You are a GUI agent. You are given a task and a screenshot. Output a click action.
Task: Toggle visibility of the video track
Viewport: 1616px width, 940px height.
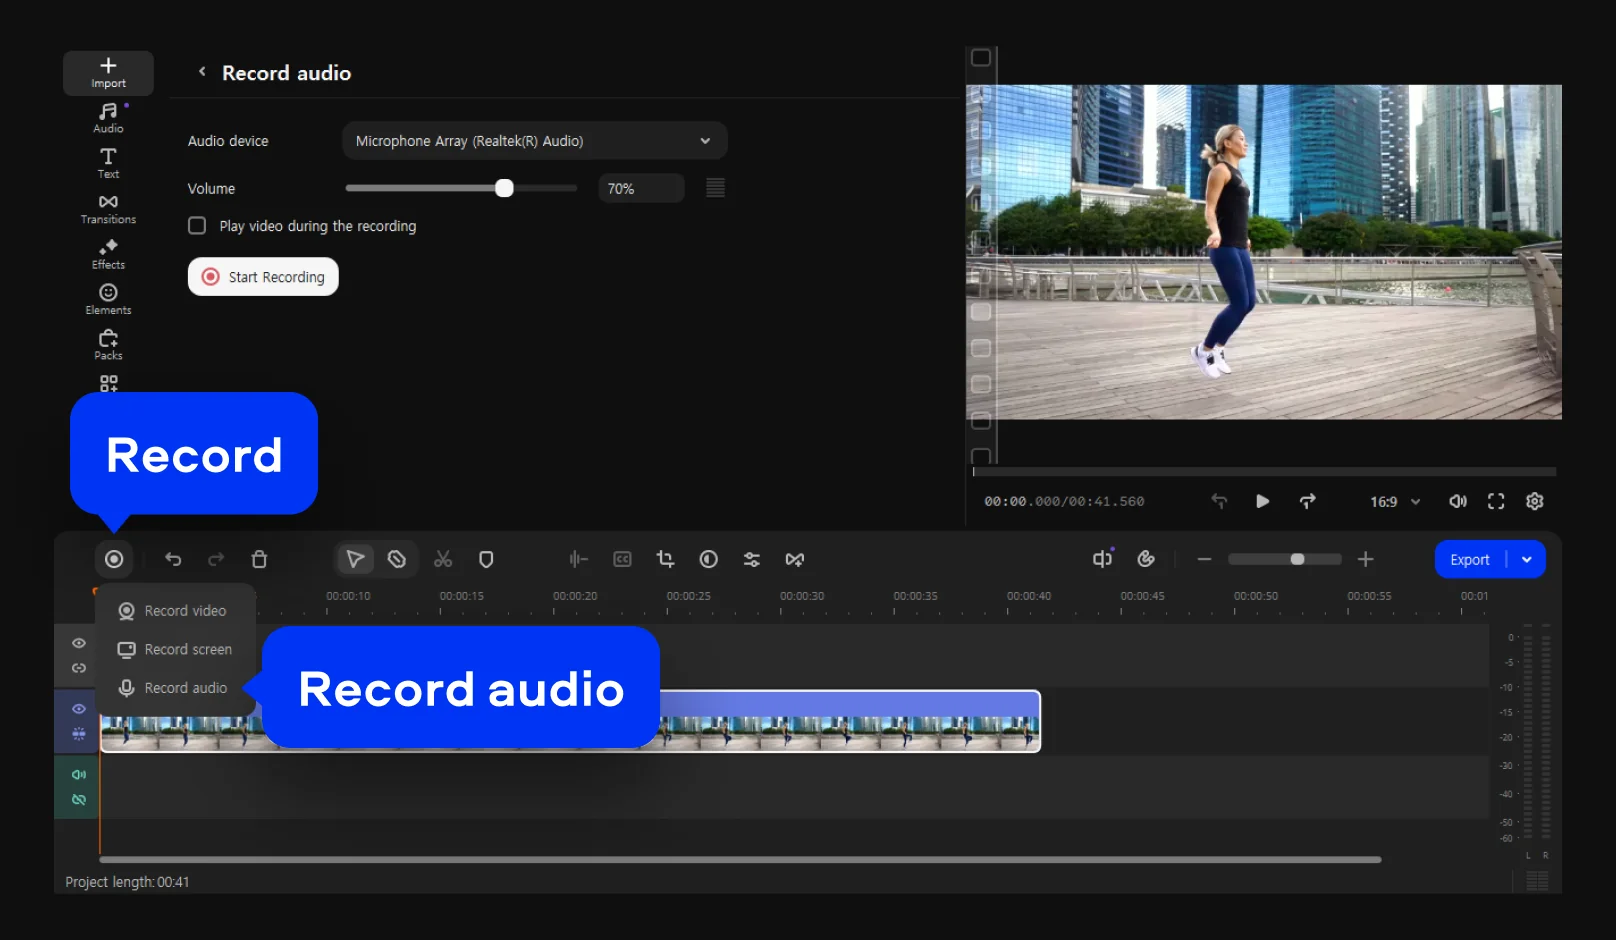(78, 709)
